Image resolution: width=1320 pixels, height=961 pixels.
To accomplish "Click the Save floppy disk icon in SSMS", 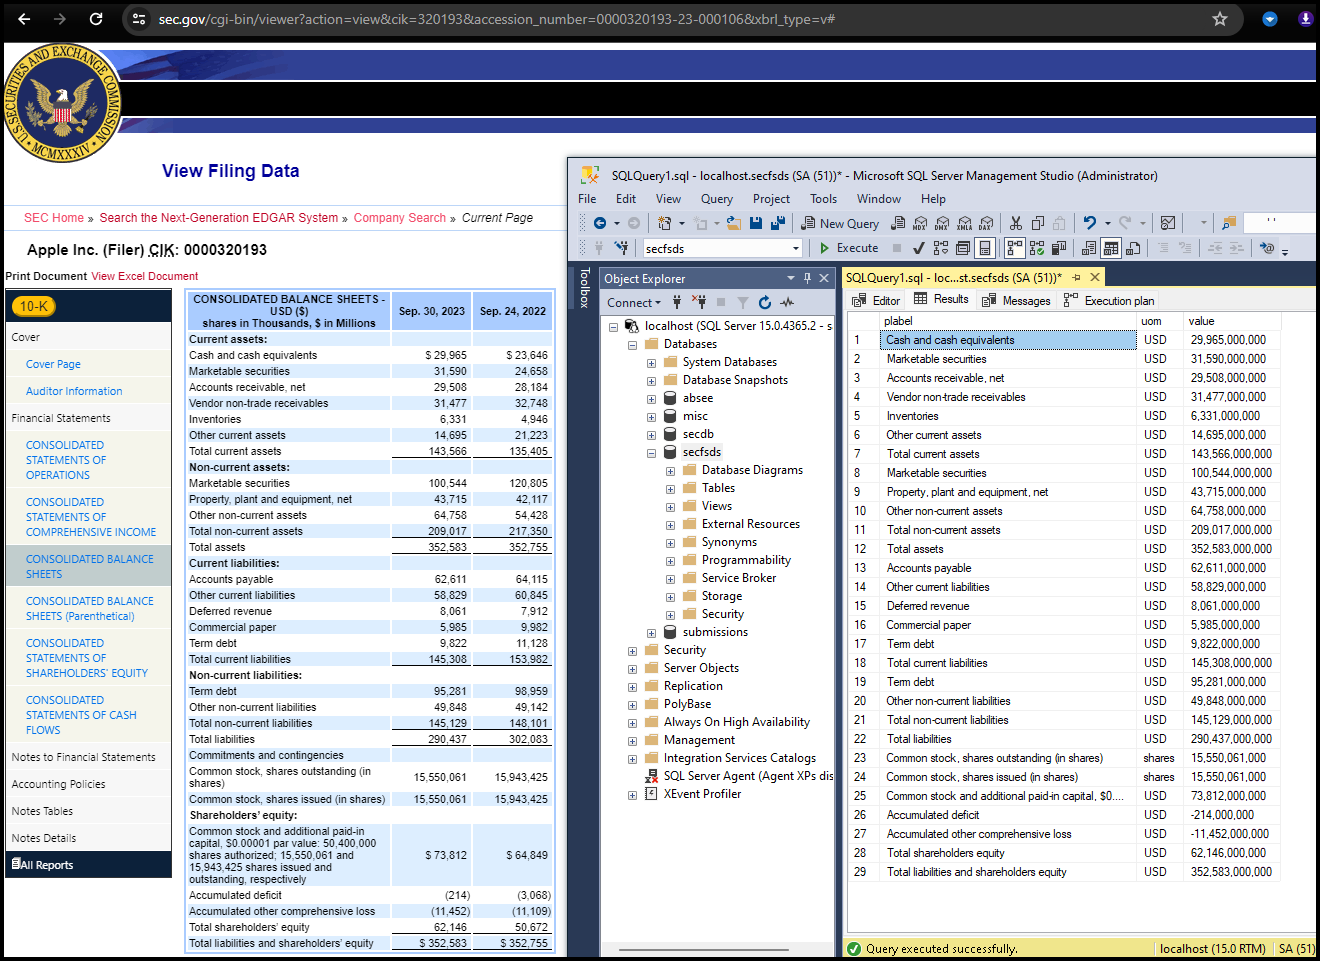I will [x=755, y=223].
